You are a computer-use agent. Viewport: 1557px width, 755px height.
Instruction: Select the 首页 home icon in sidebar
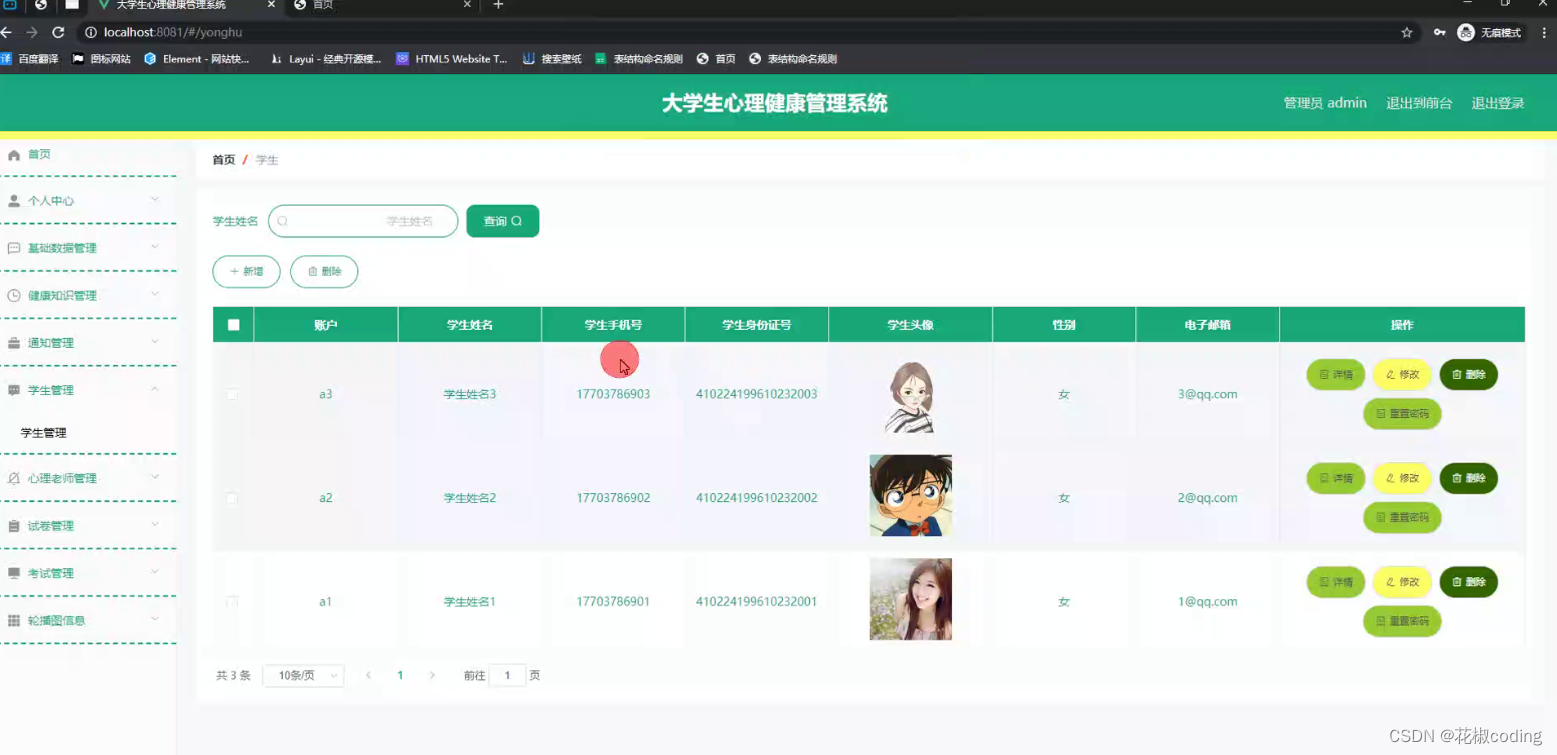pos(14,154)
